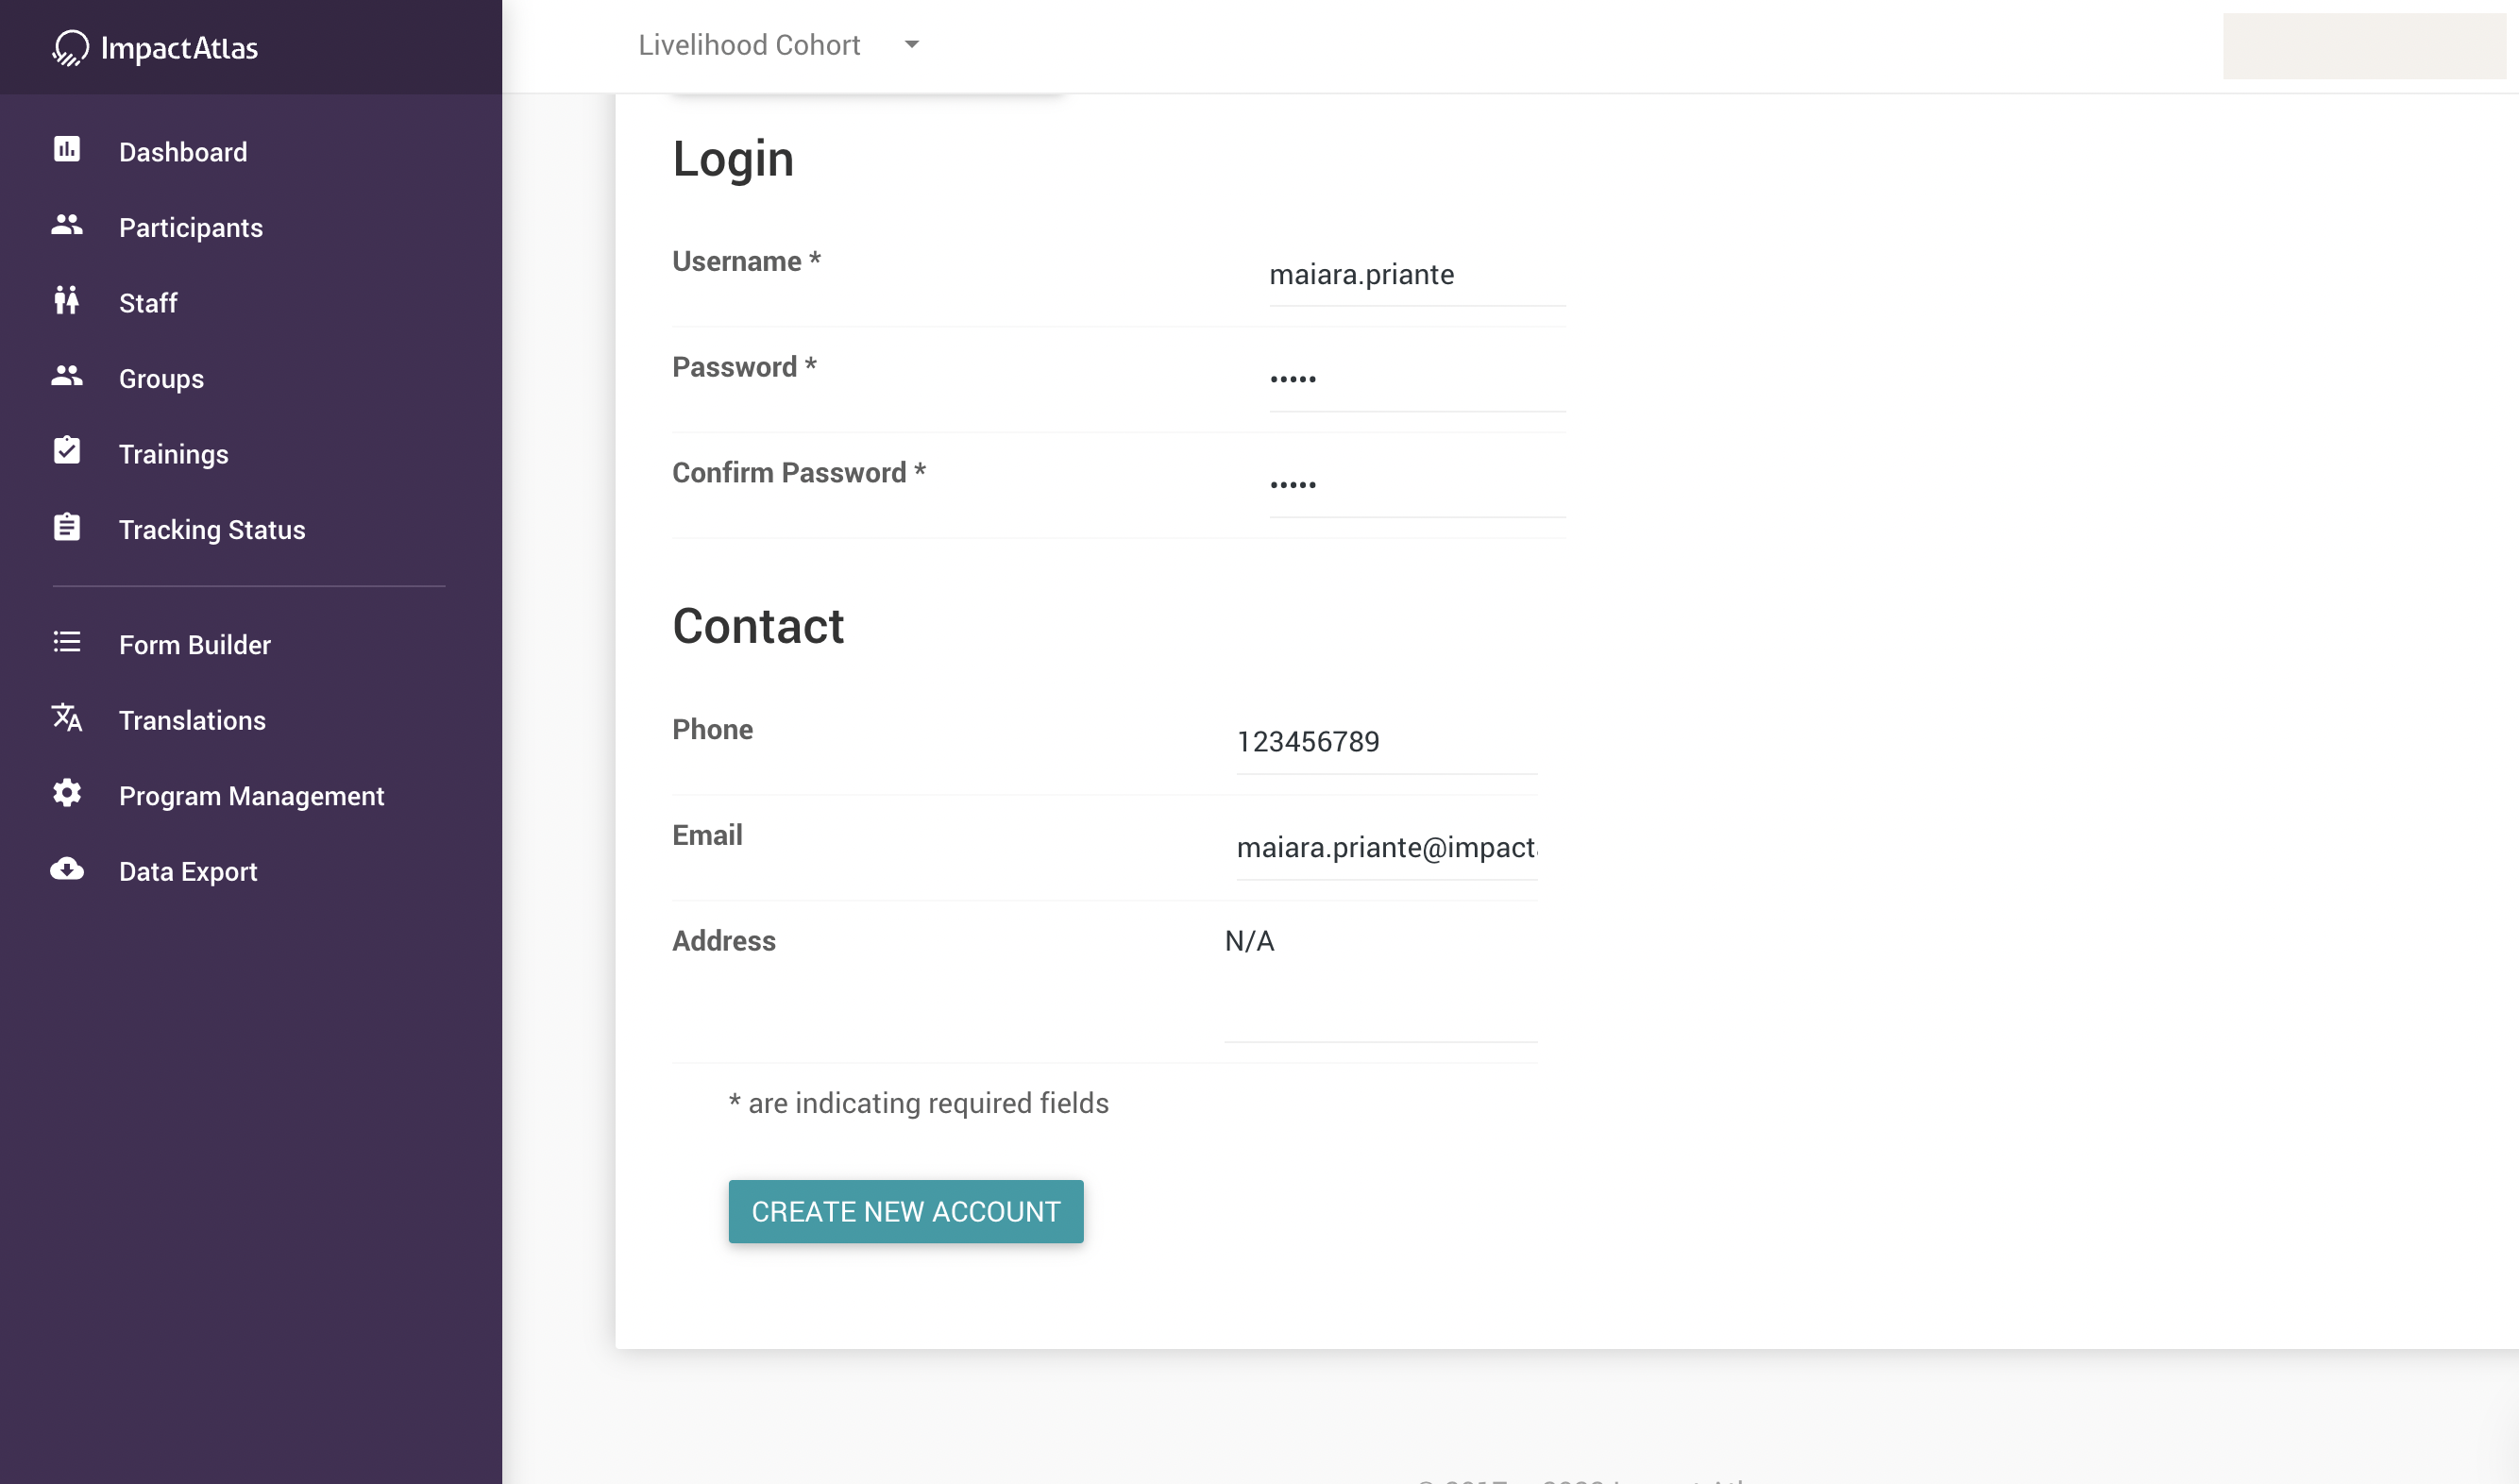Expand the Livelihood Cohort dropdown arrow
Viewport: 2519px width, 1484px height.
tap(911, 45)
